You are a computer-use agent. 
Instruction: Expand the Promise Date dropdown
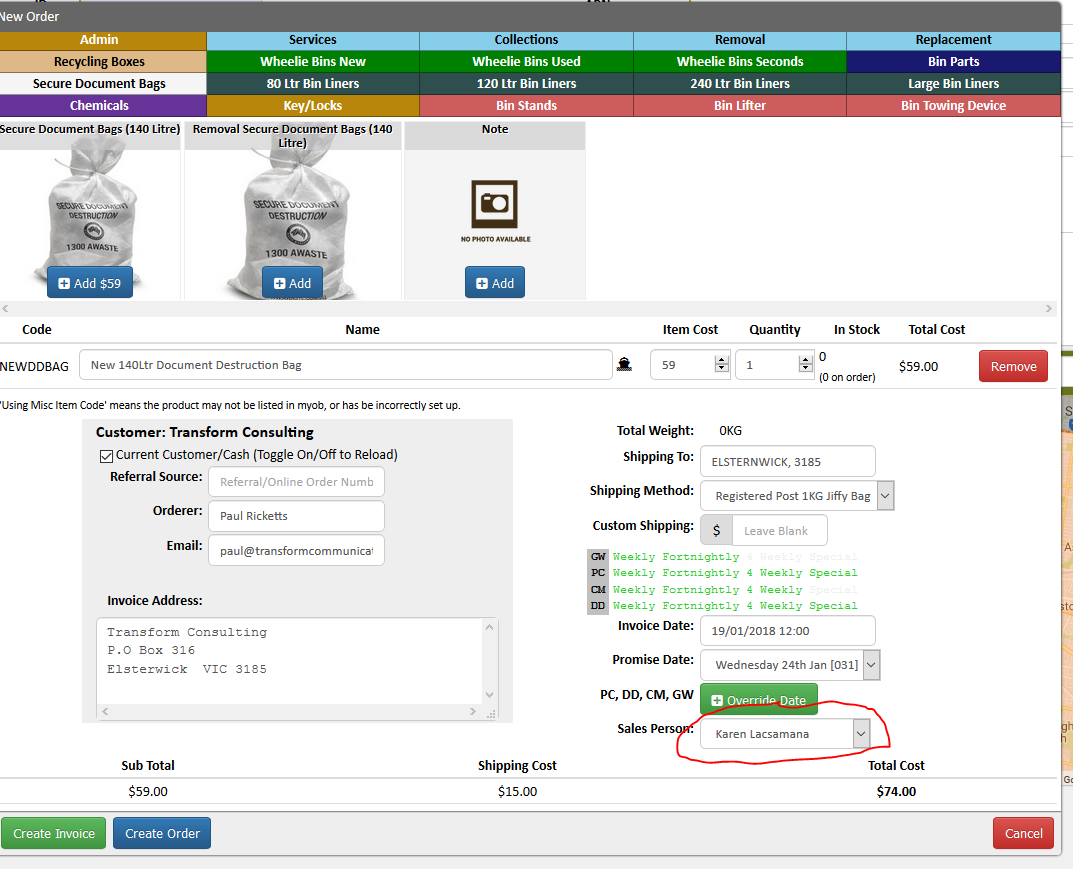(790, 665)
